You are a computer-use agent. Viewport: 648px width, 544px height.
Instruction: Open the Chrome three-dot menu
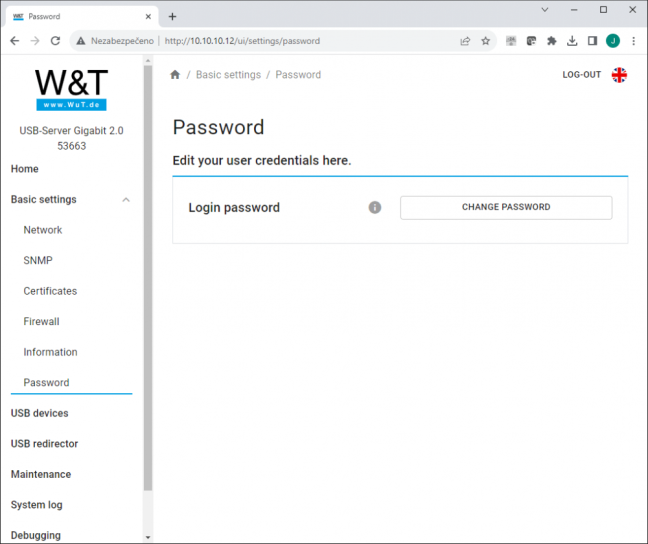click(634, 41)
